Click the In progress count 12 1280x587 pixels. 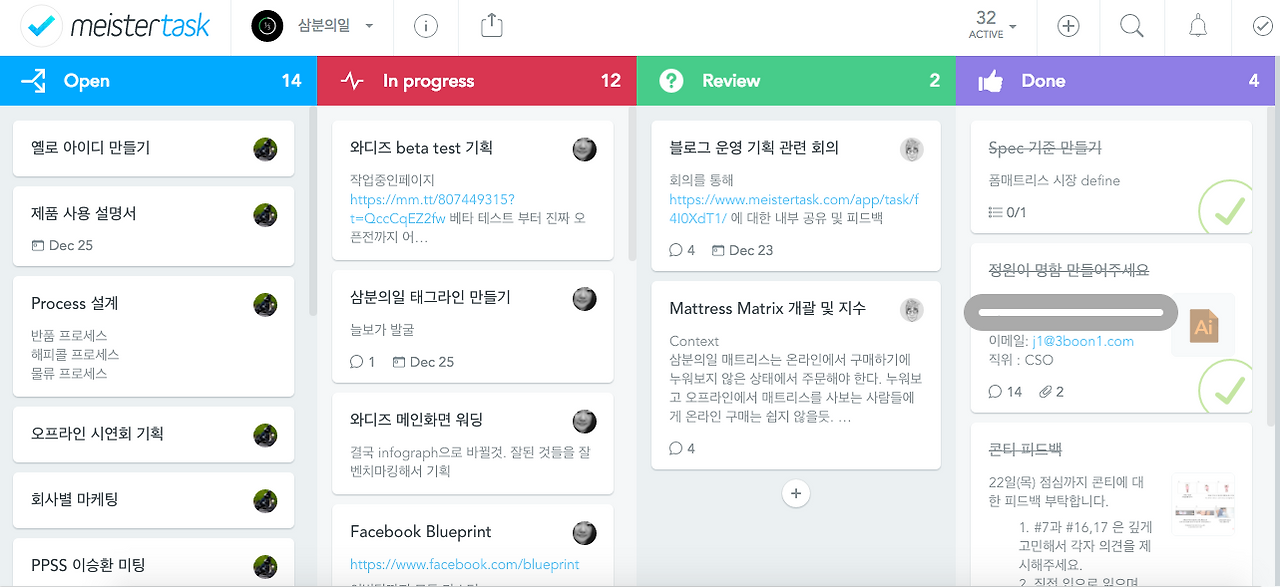pos(611,81)
